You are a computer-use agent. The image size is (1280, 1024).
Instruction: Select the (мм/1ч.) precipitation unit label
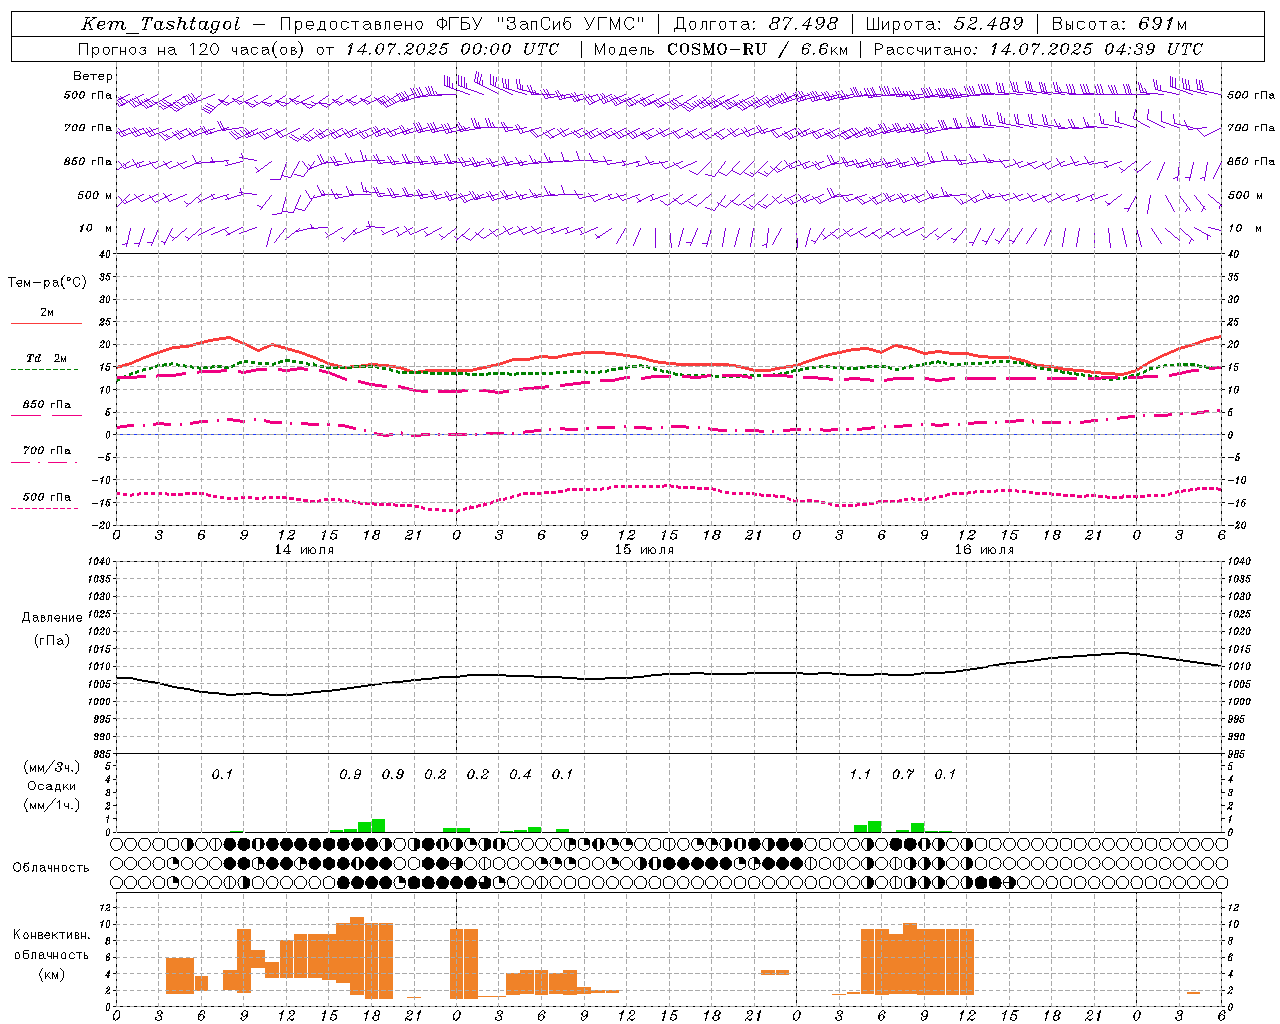[52, 805]
